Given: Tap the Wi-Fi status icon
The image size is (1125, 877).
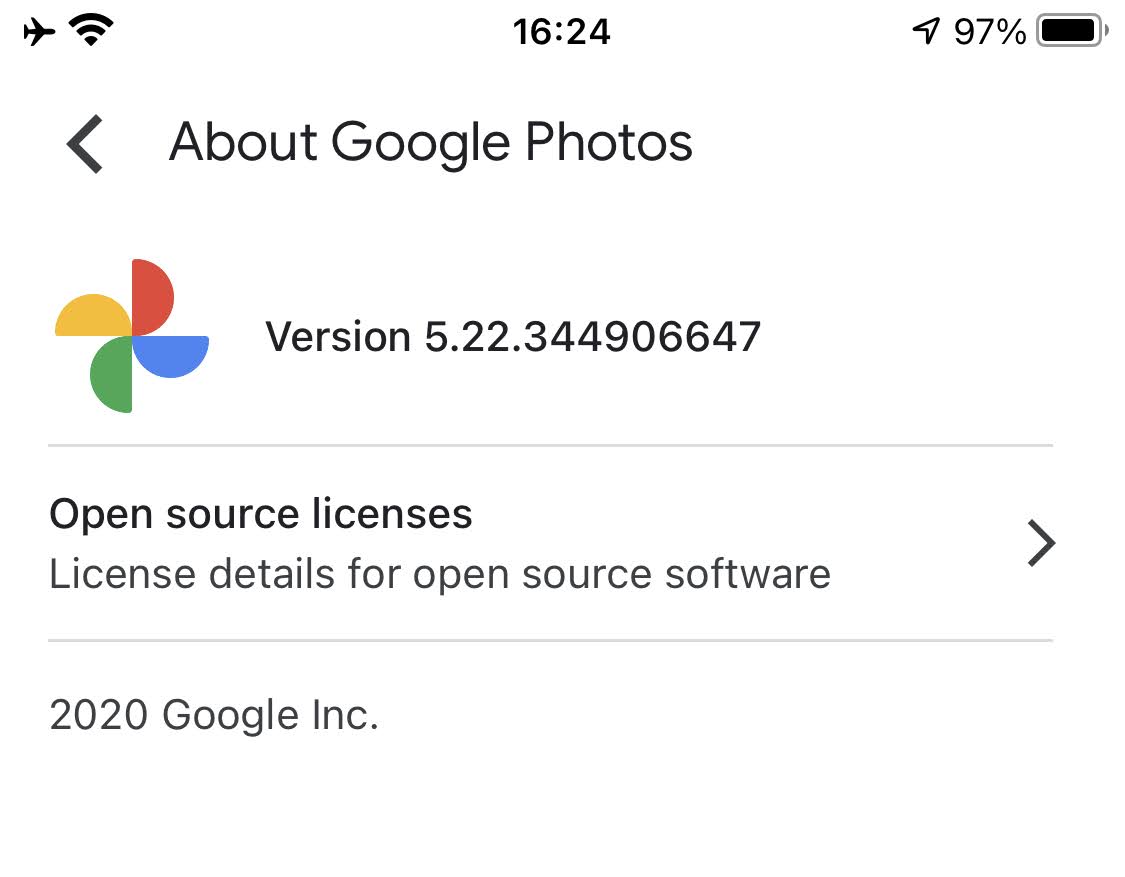Looking at the screenshot, I should (x=91, y=30).
